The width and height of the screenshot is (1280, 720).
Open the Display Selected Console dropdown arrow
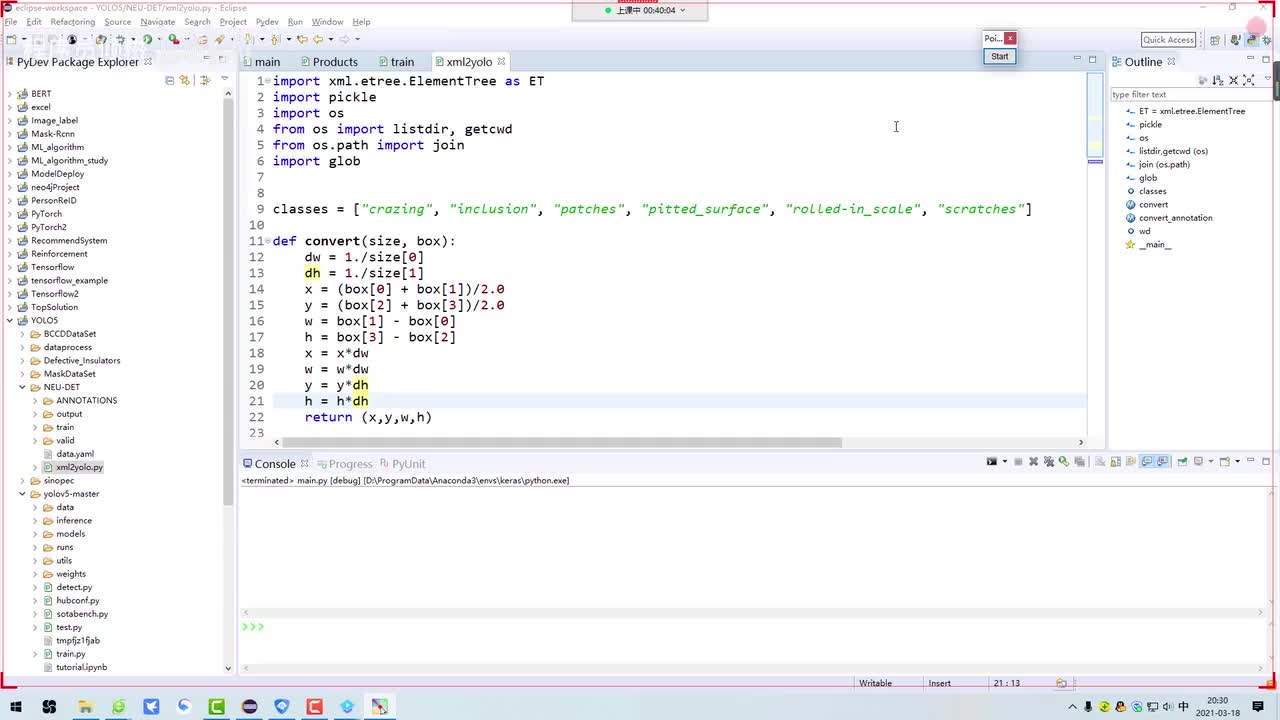pyautogui.click(x=1210, y=462)
